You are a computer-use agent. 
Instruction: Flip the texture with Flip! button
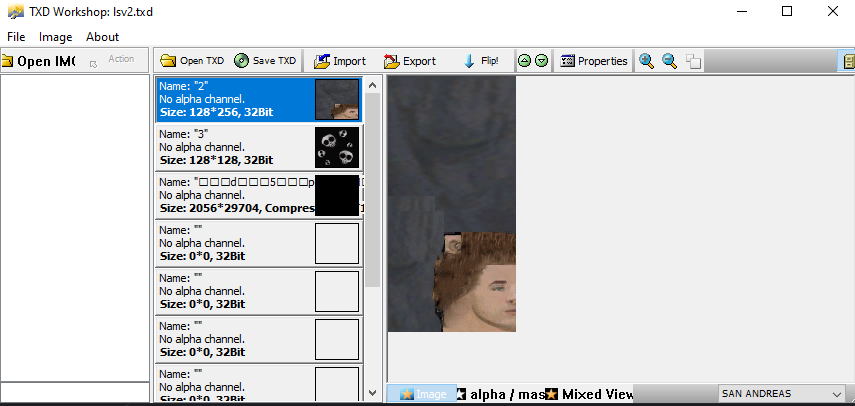(481, 61)
